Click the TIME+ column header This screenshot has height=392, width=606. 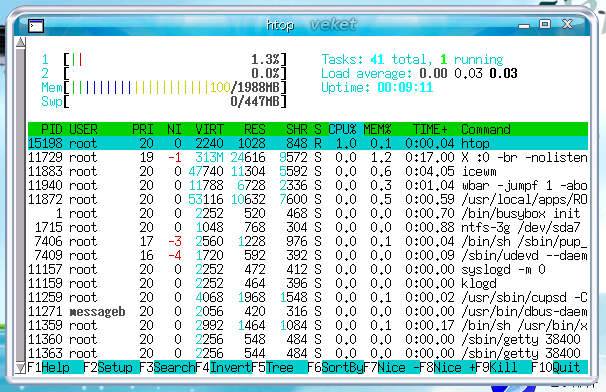(x=430, y=129)
